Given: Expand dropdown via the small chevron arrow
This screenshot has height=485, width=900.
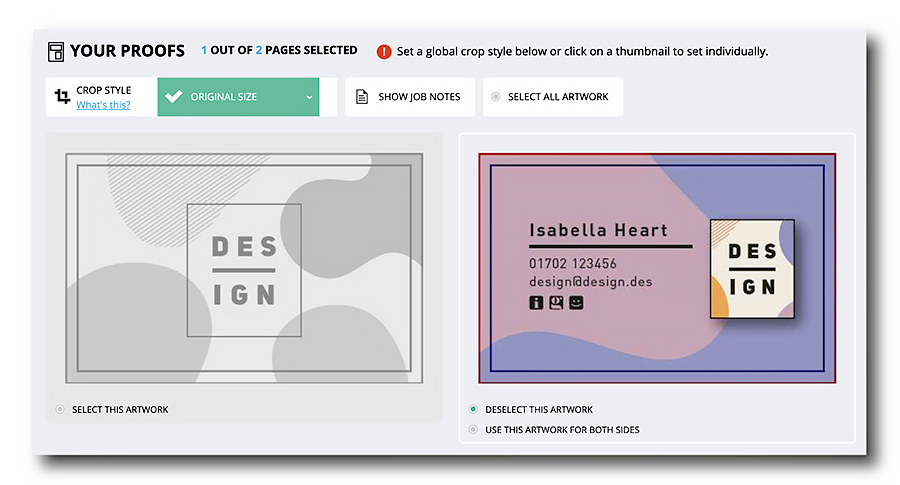Looking at the screenshot, I should (x=309, y=97).
